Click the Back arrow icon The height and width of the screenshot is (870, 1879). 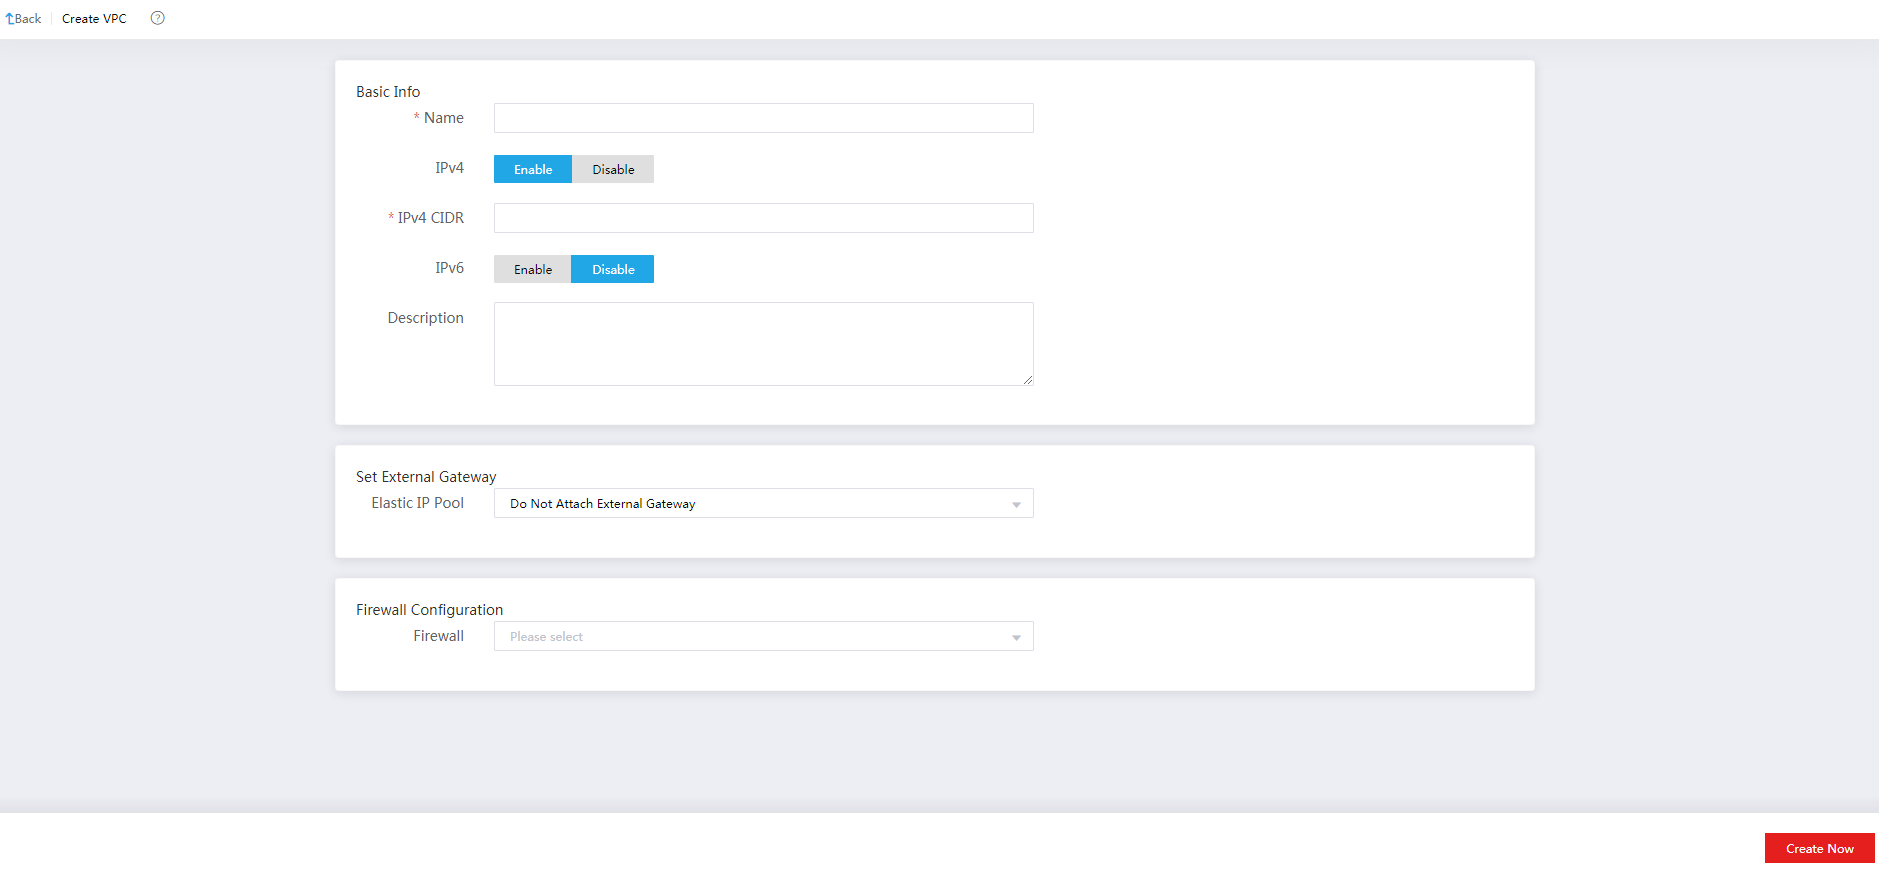click(x=10, y=19)
